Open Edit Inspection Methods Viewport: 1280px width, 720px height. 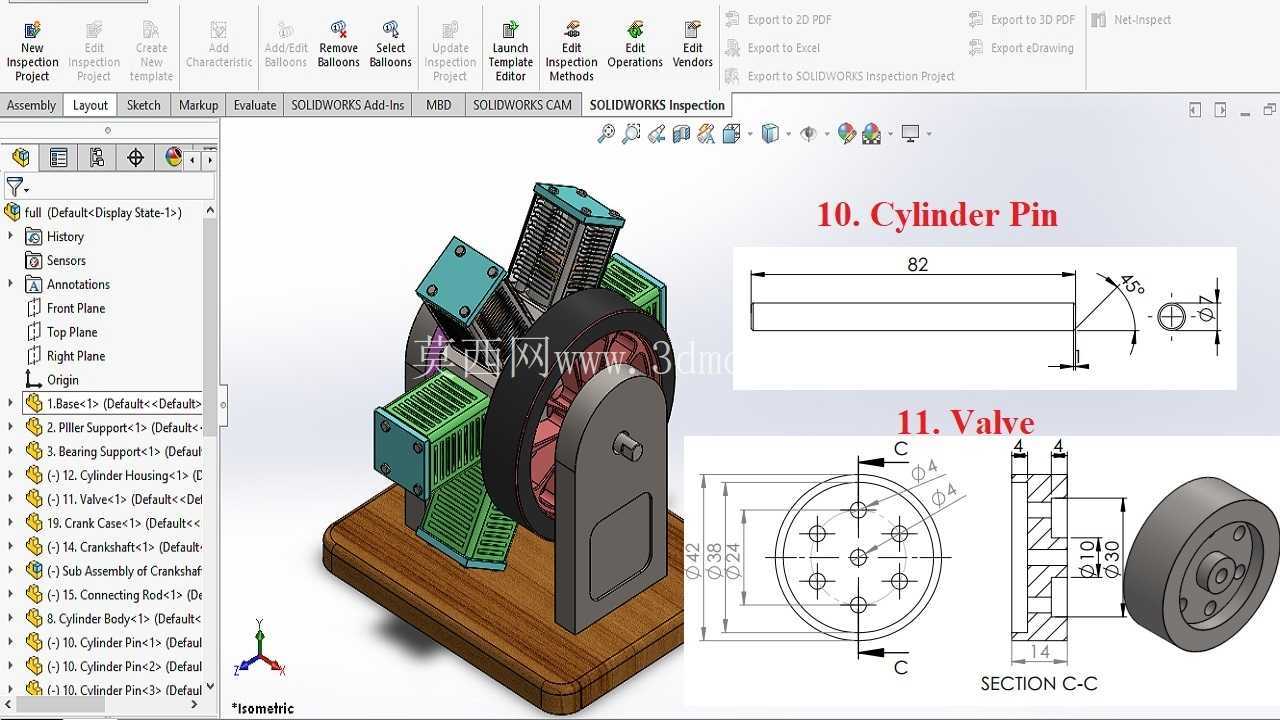point(572,49)
